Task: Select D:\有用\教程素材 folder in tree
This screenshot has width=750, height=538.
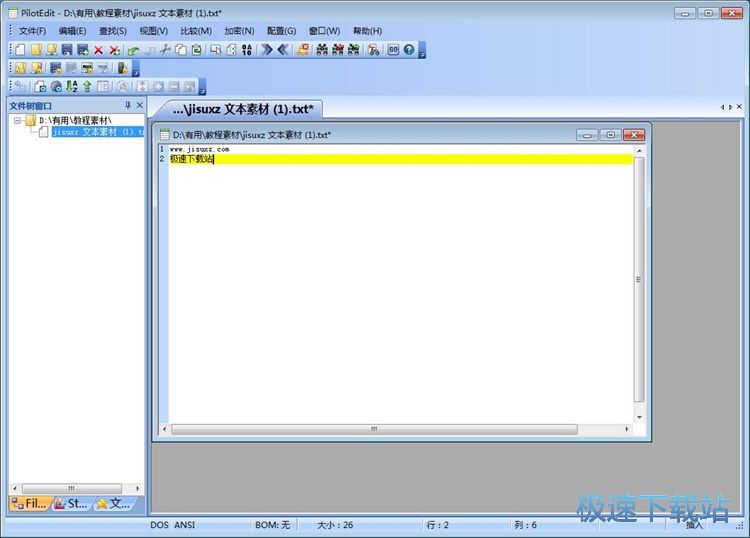Action: point(75,121)
